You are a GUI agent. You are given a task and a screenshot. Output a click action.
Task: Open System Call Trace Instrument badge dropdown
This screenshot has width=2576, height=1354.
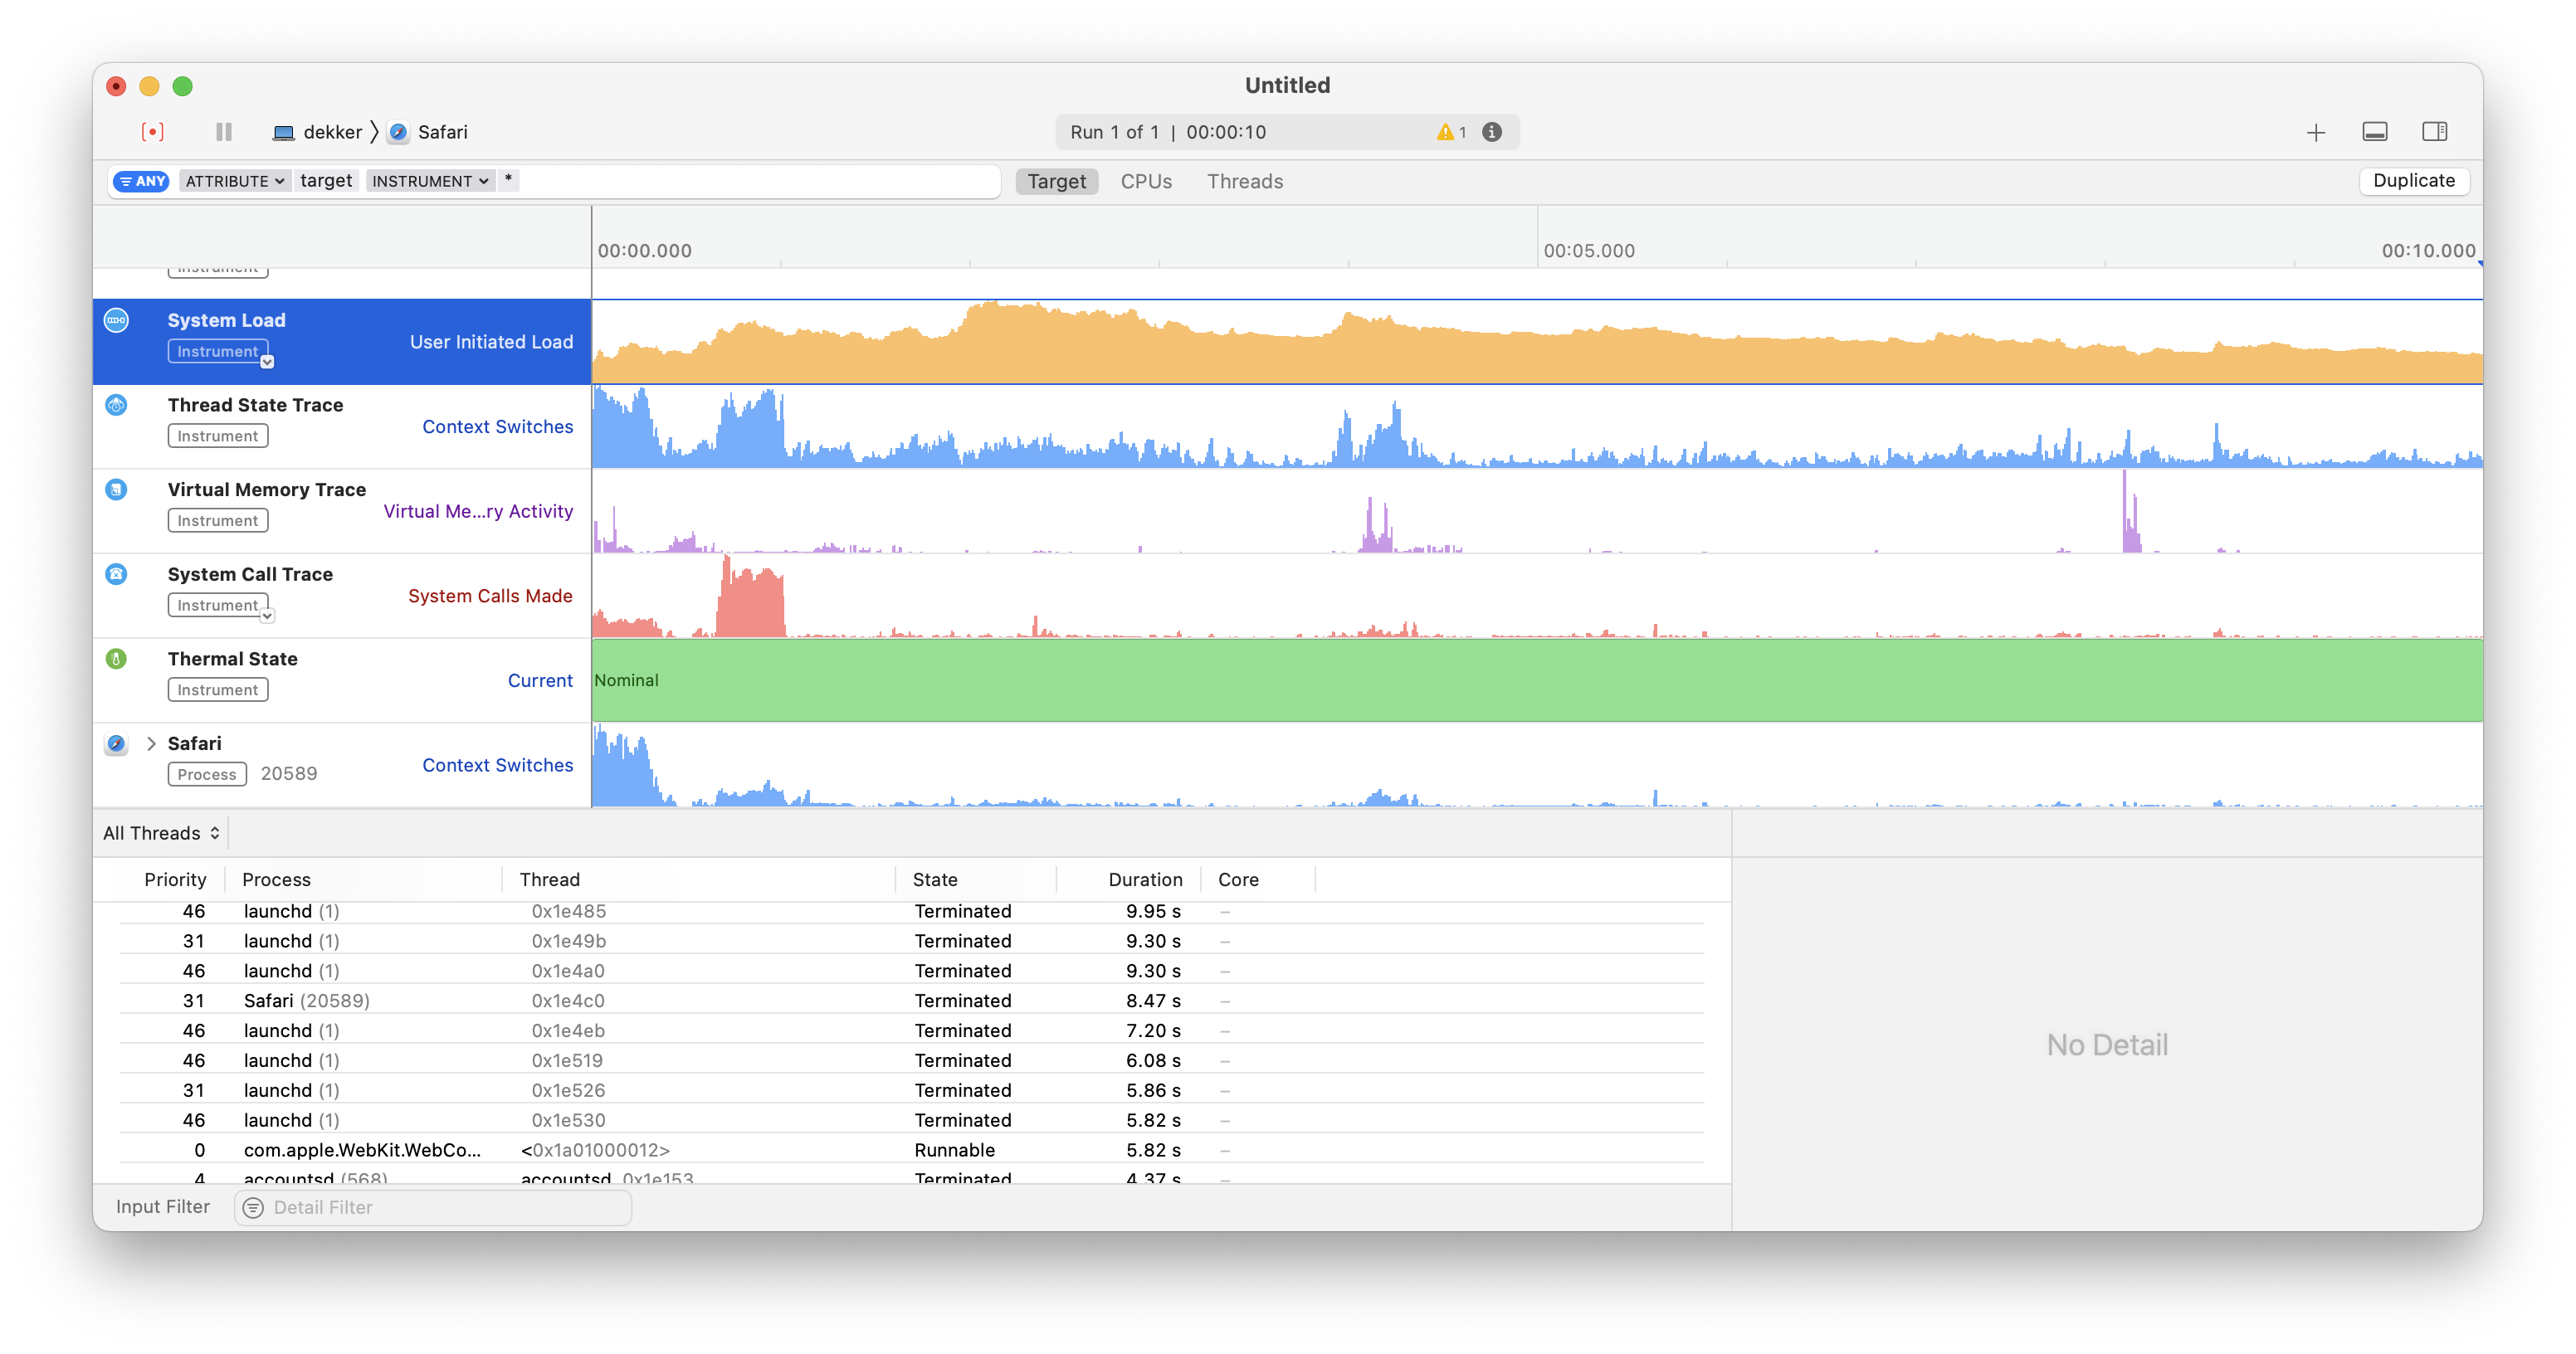pos(267,616)
